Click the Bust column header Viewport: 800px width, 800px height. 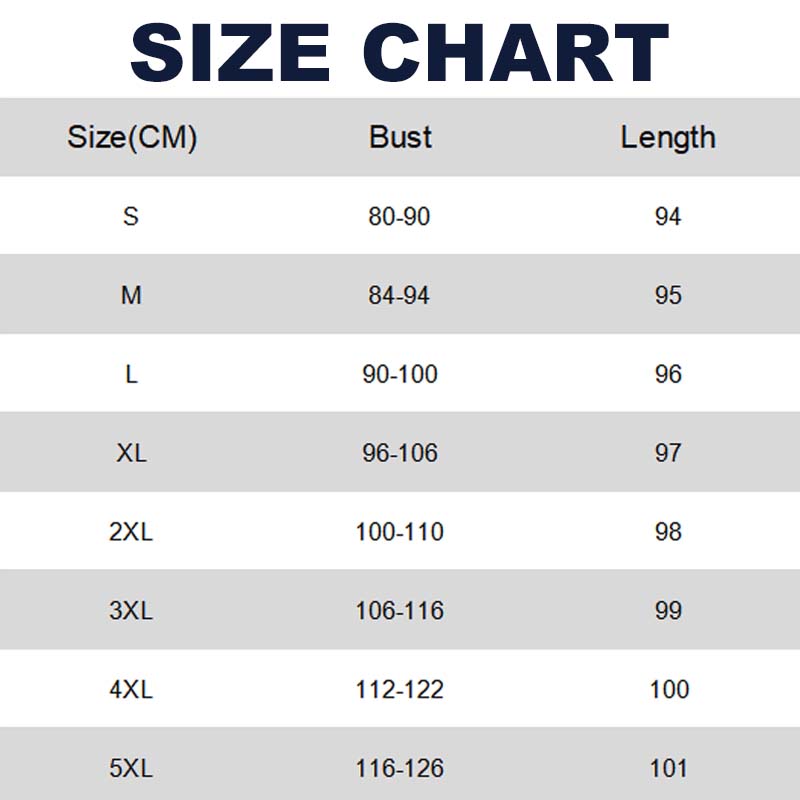(400, 137)
